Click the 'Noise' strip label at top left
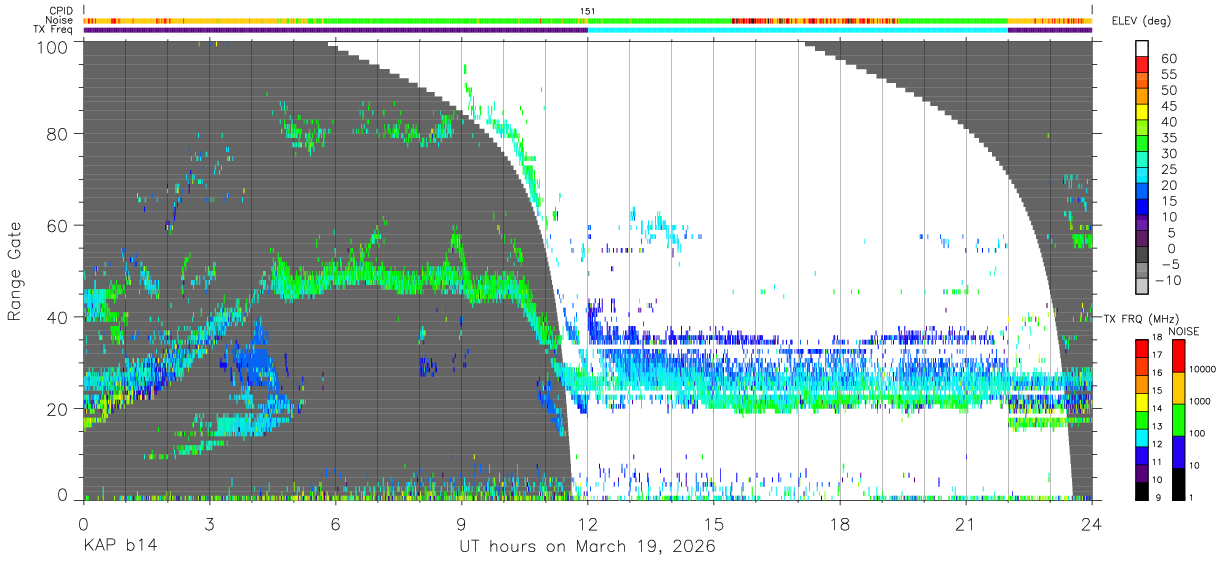Screen dimensions: 1228x567 (60, 20)
